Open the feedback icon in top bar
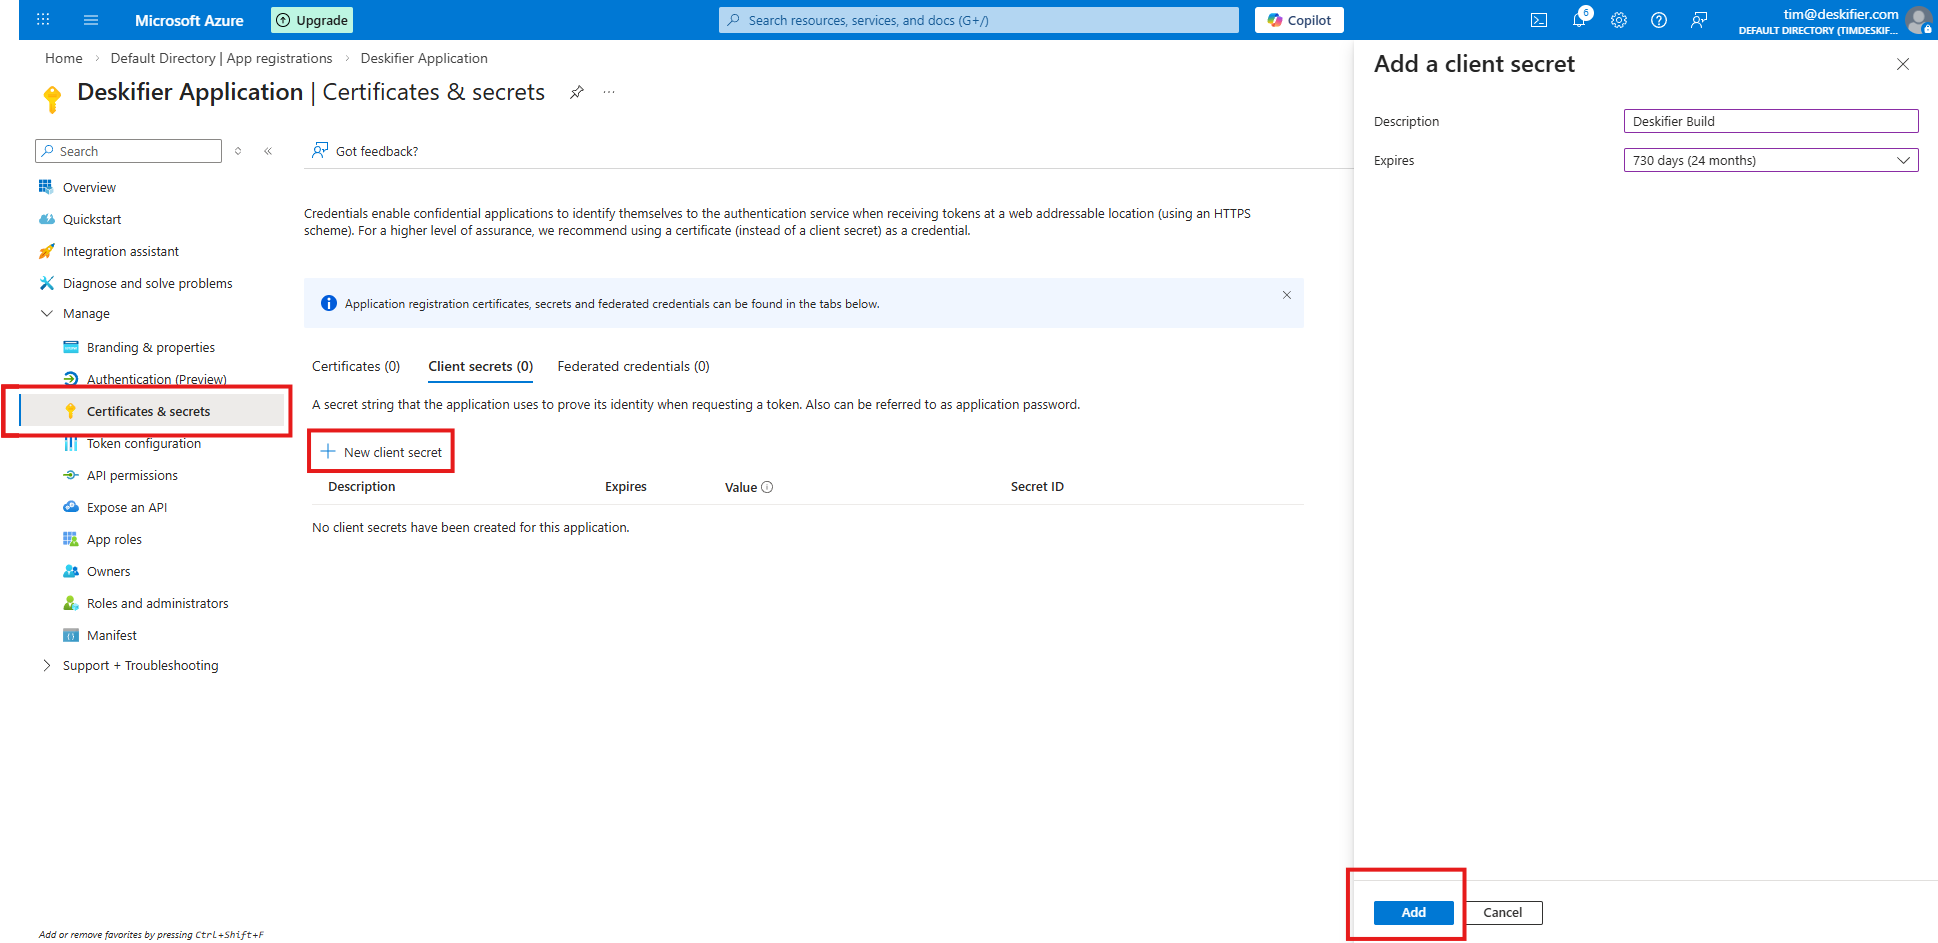1938x943 pixels. click(1699, 20)
